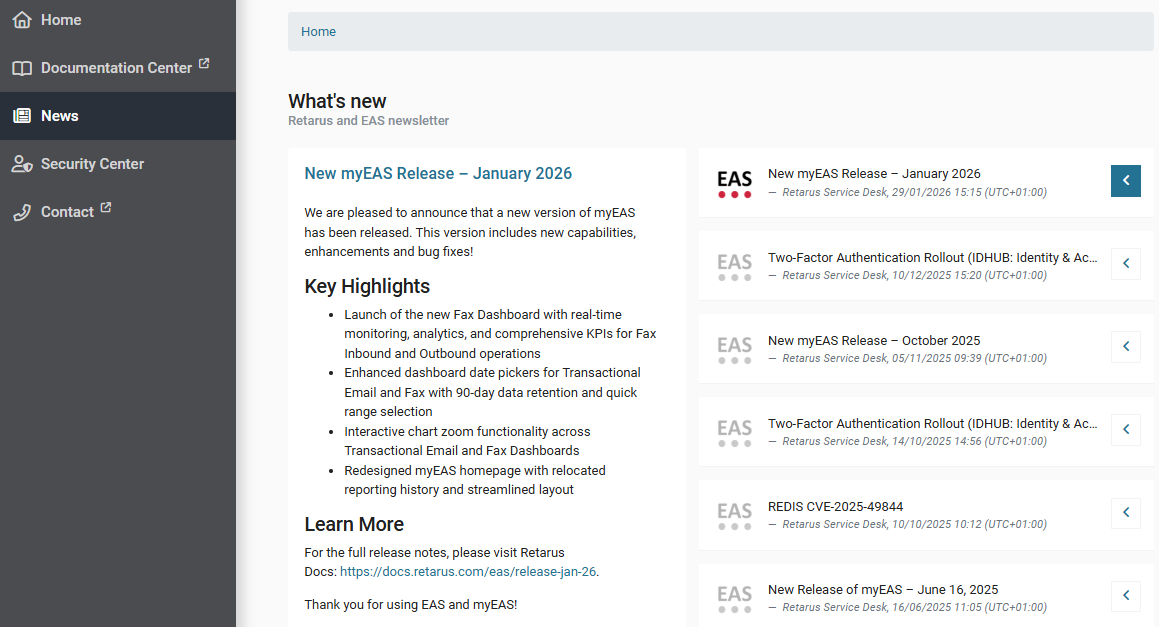Viewport: 1159px width, 627px height.
Task: Select the REDIS CVE-2025-49844 news title
Action: 835,507
